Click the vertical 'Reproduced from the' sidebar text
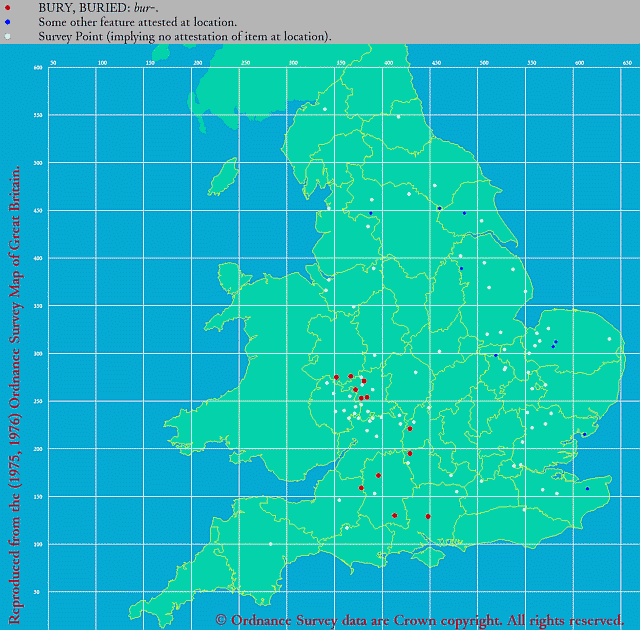The width and height of the screenshot is (640, 630). [13, 390]
